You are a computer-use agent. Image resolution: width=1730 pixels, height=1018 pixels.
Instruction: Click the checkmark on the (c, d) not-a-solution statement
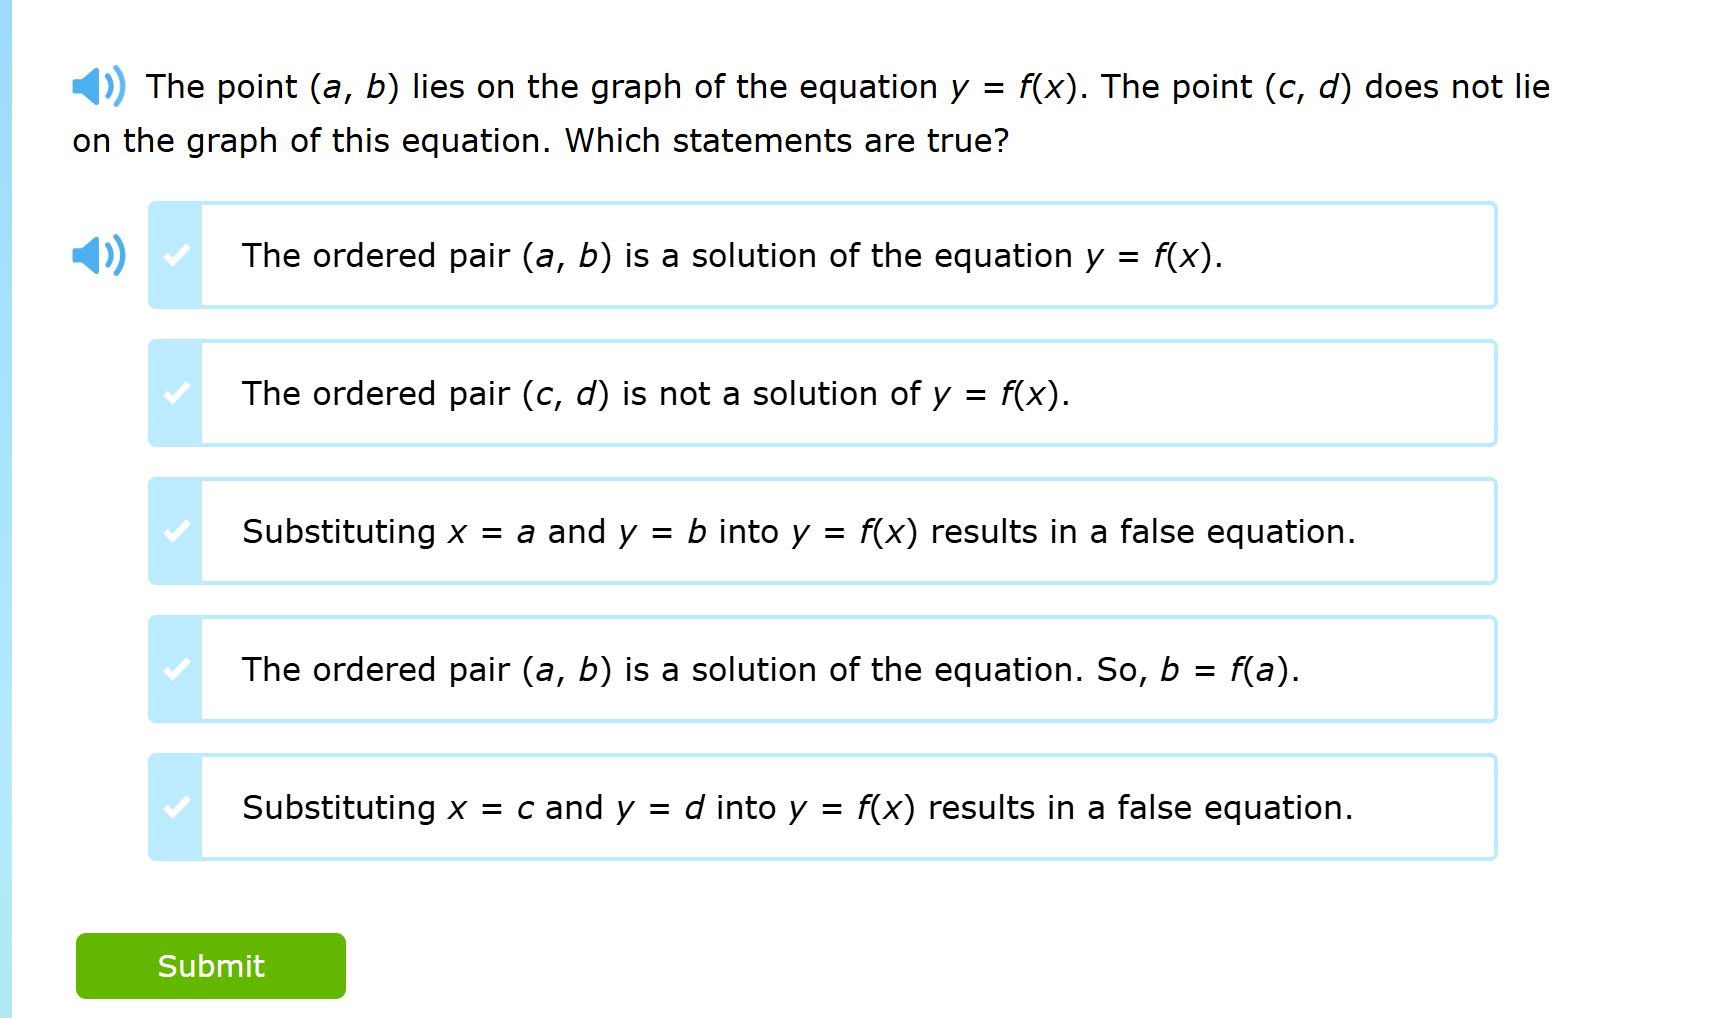point(175,393)
